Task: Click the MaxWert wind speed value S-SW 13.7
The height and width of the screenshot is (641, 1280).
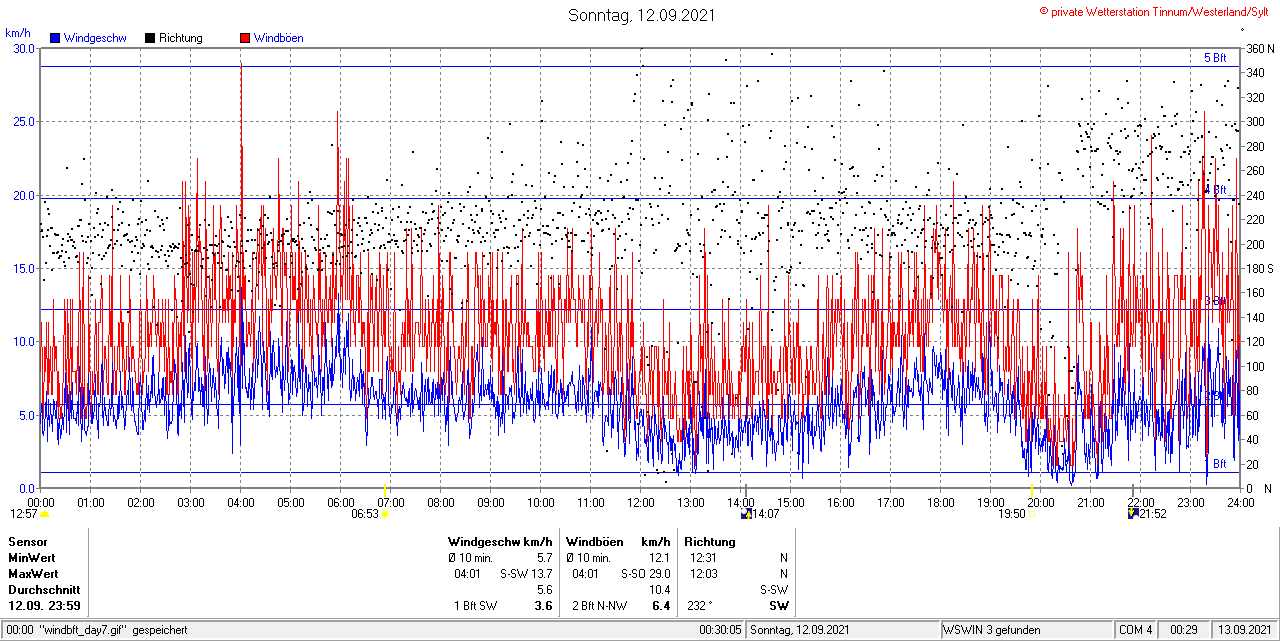Action: click(x=526, y=574)
